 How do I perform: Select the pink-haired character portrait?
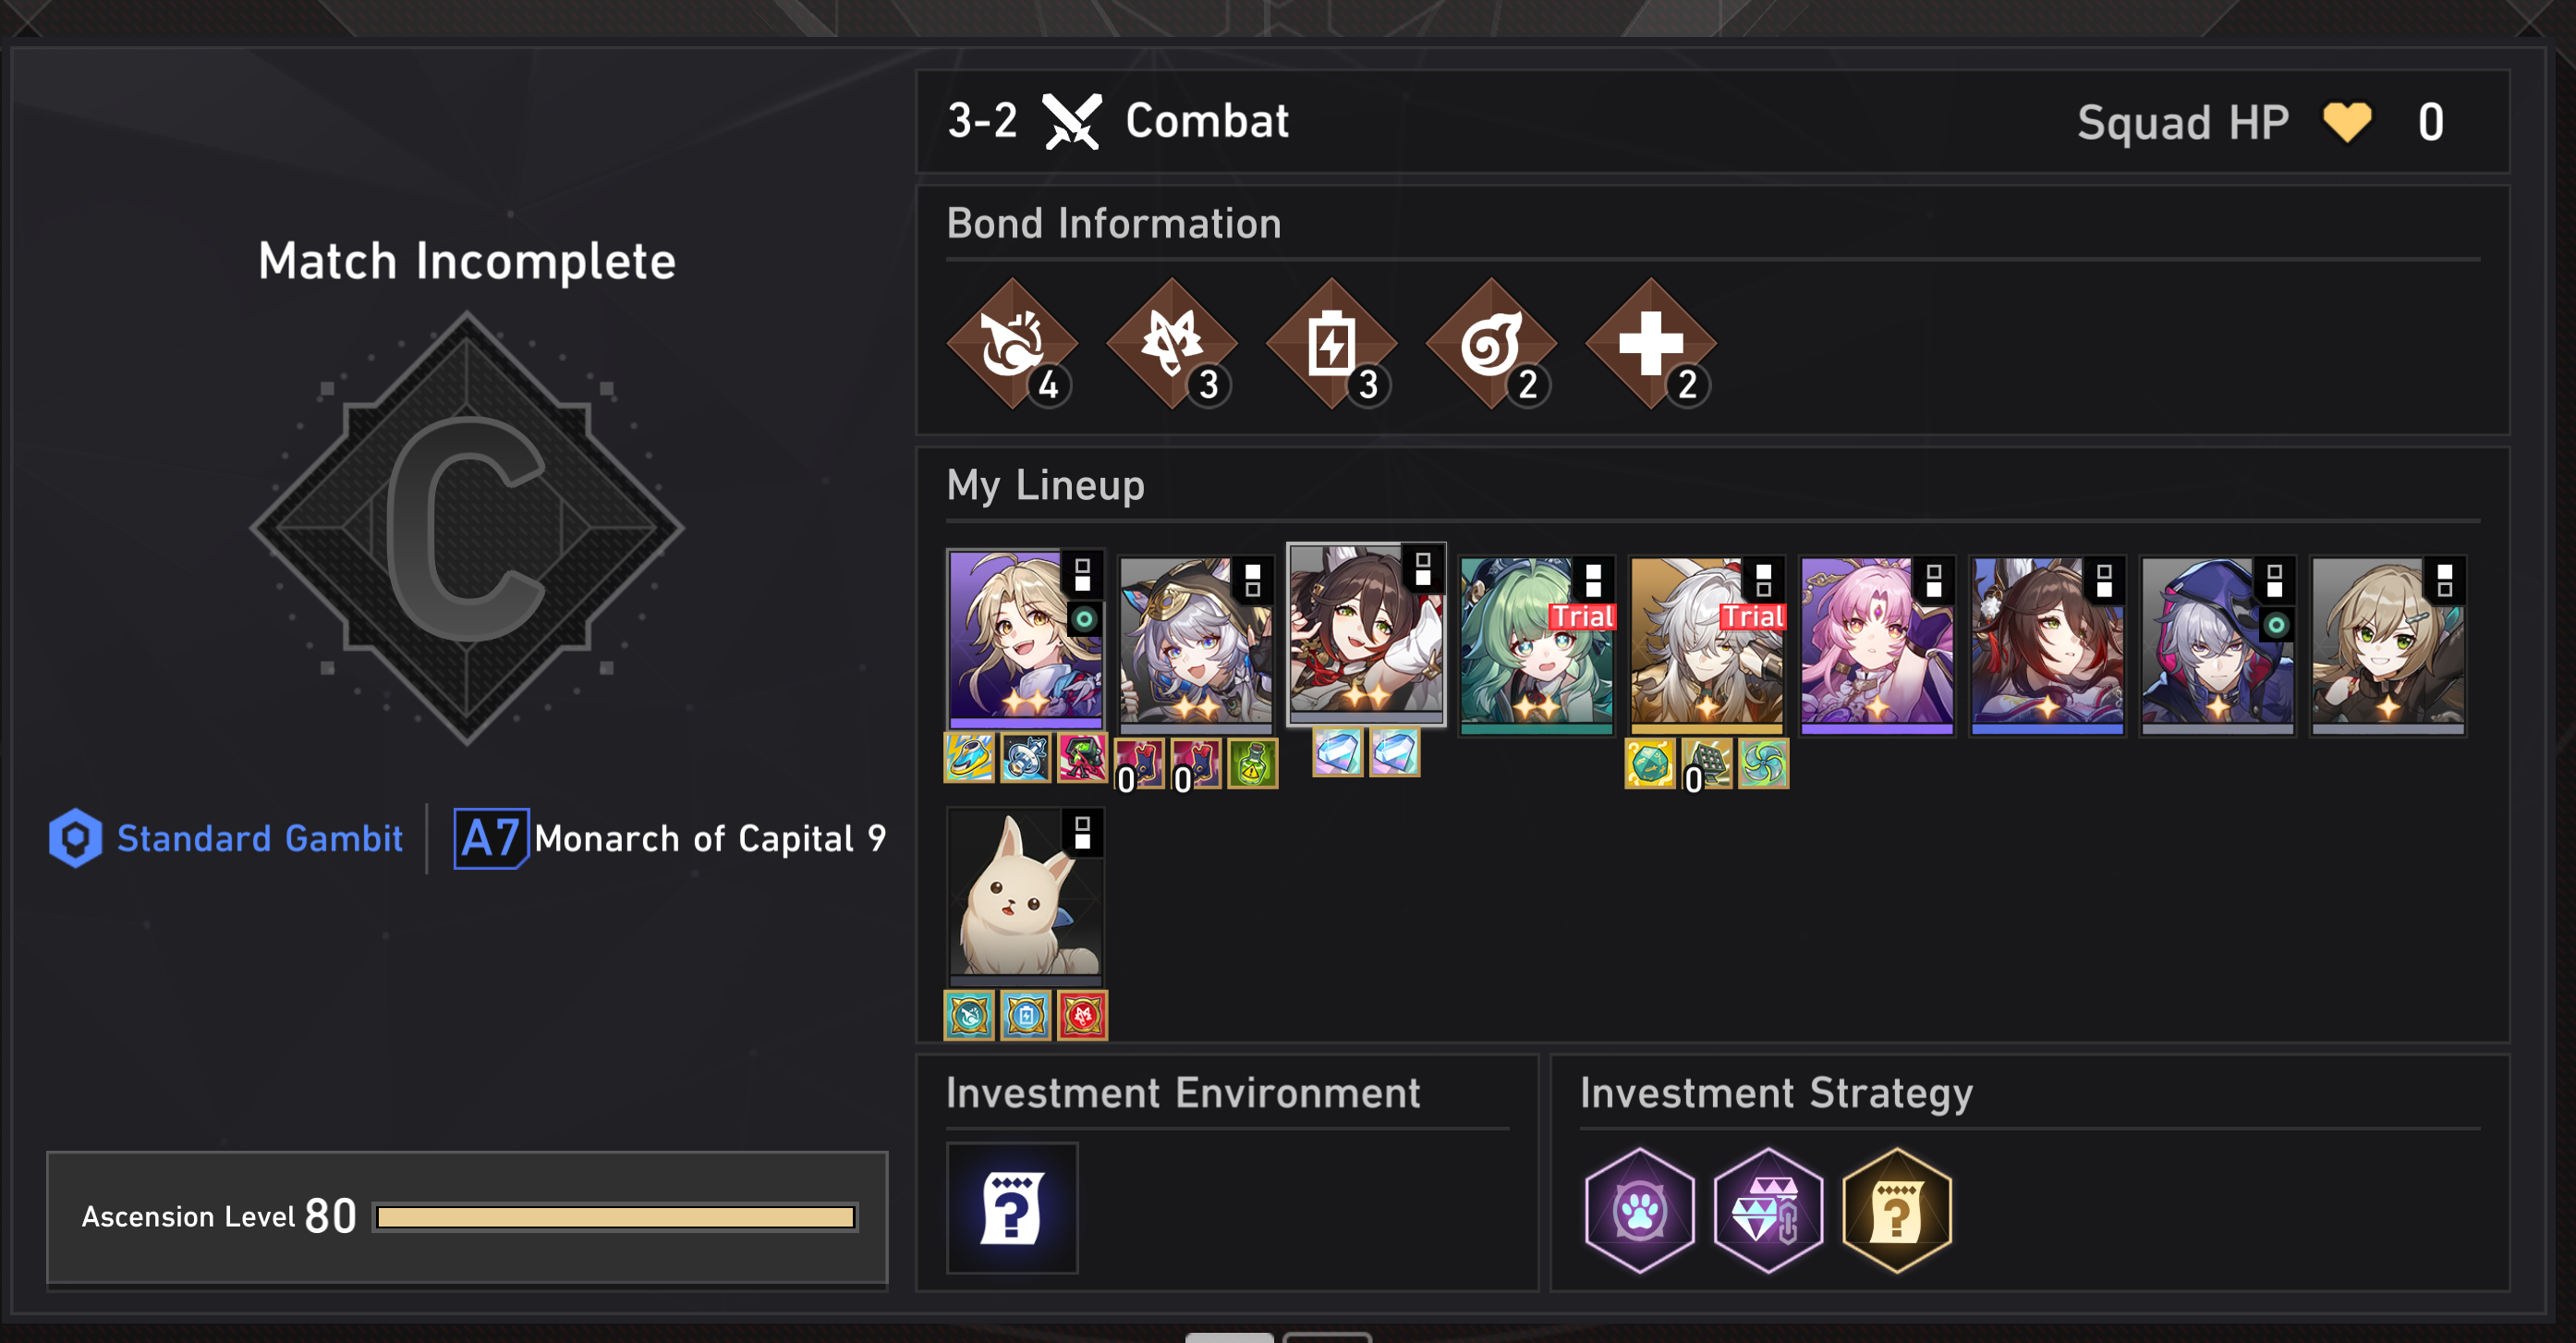click(1877, 646)
